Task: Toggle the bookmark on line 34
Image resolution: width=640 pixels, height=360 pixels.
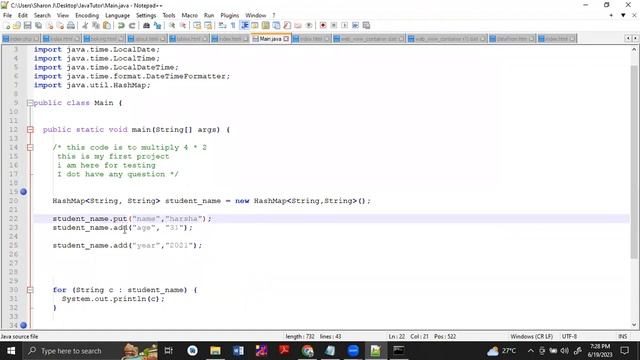Action: click(24, 325)
